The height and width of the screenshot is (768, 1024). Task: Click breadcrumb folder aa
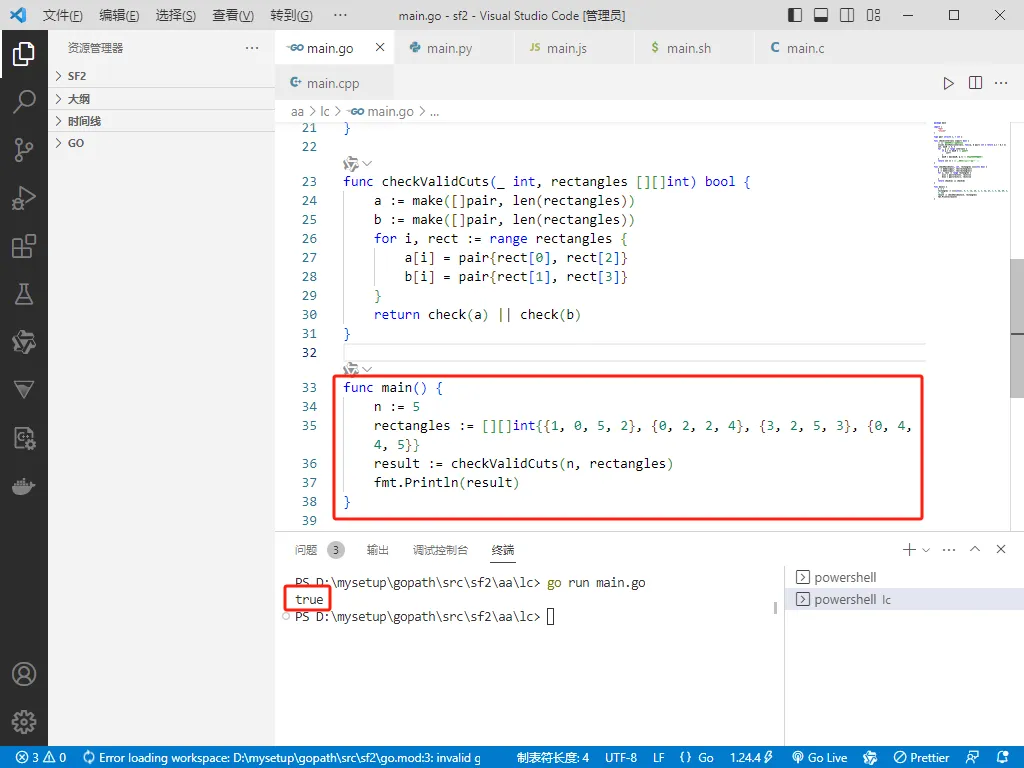click(x=297, y=112)
